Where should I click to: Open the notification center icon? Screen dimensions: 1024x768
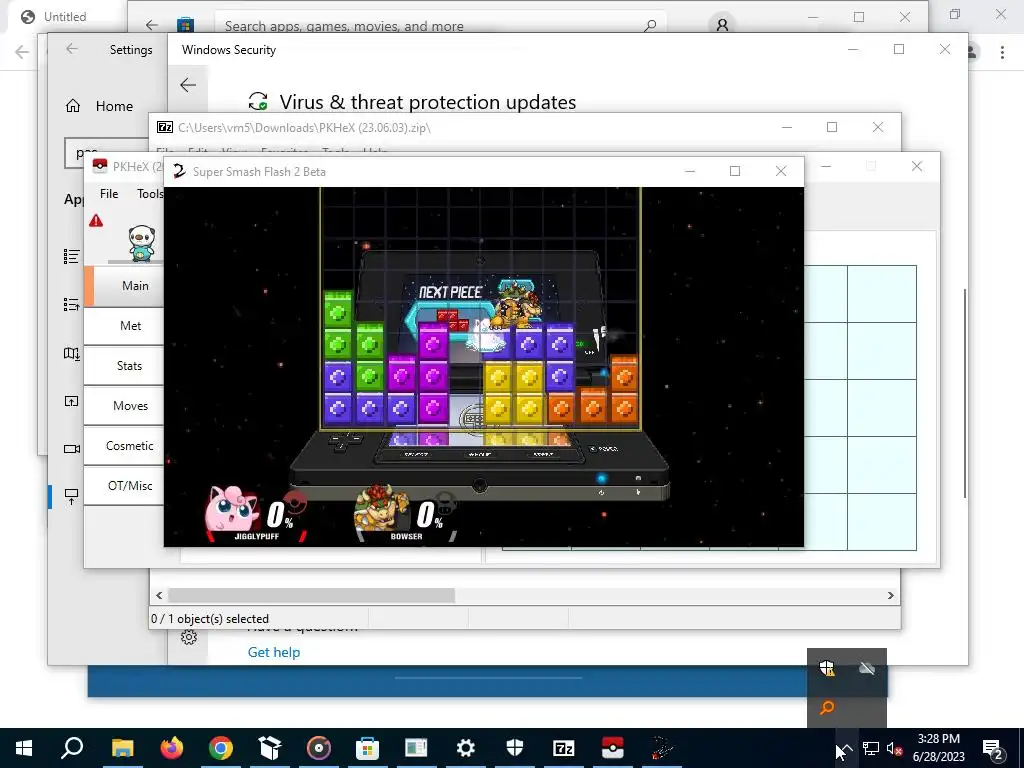pos(994,748)
